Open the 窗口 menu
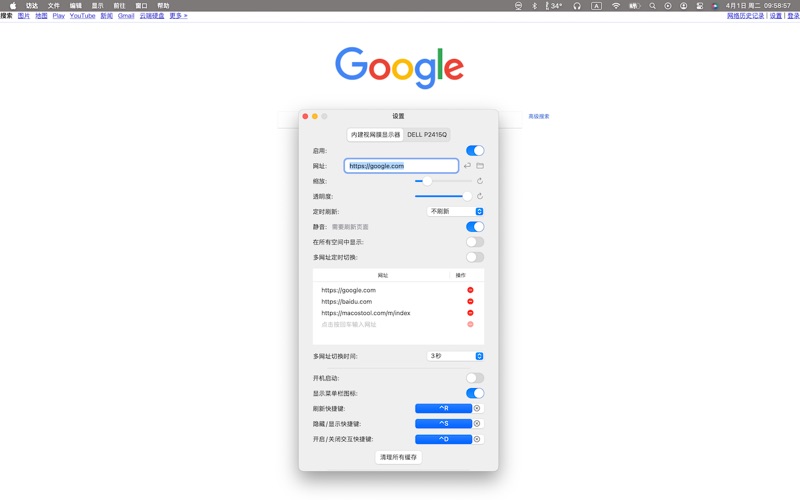The height and width of the screenshot is (500, 800). (141, 6)
